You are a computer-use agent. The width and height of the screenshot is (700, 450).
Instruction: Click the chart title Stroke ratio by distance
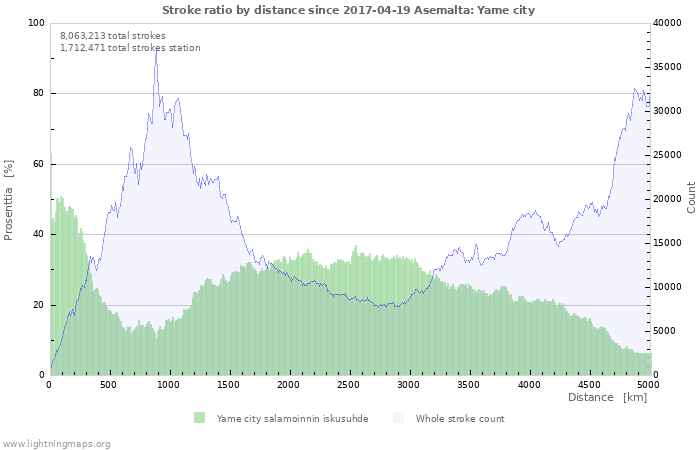point(348,10)
